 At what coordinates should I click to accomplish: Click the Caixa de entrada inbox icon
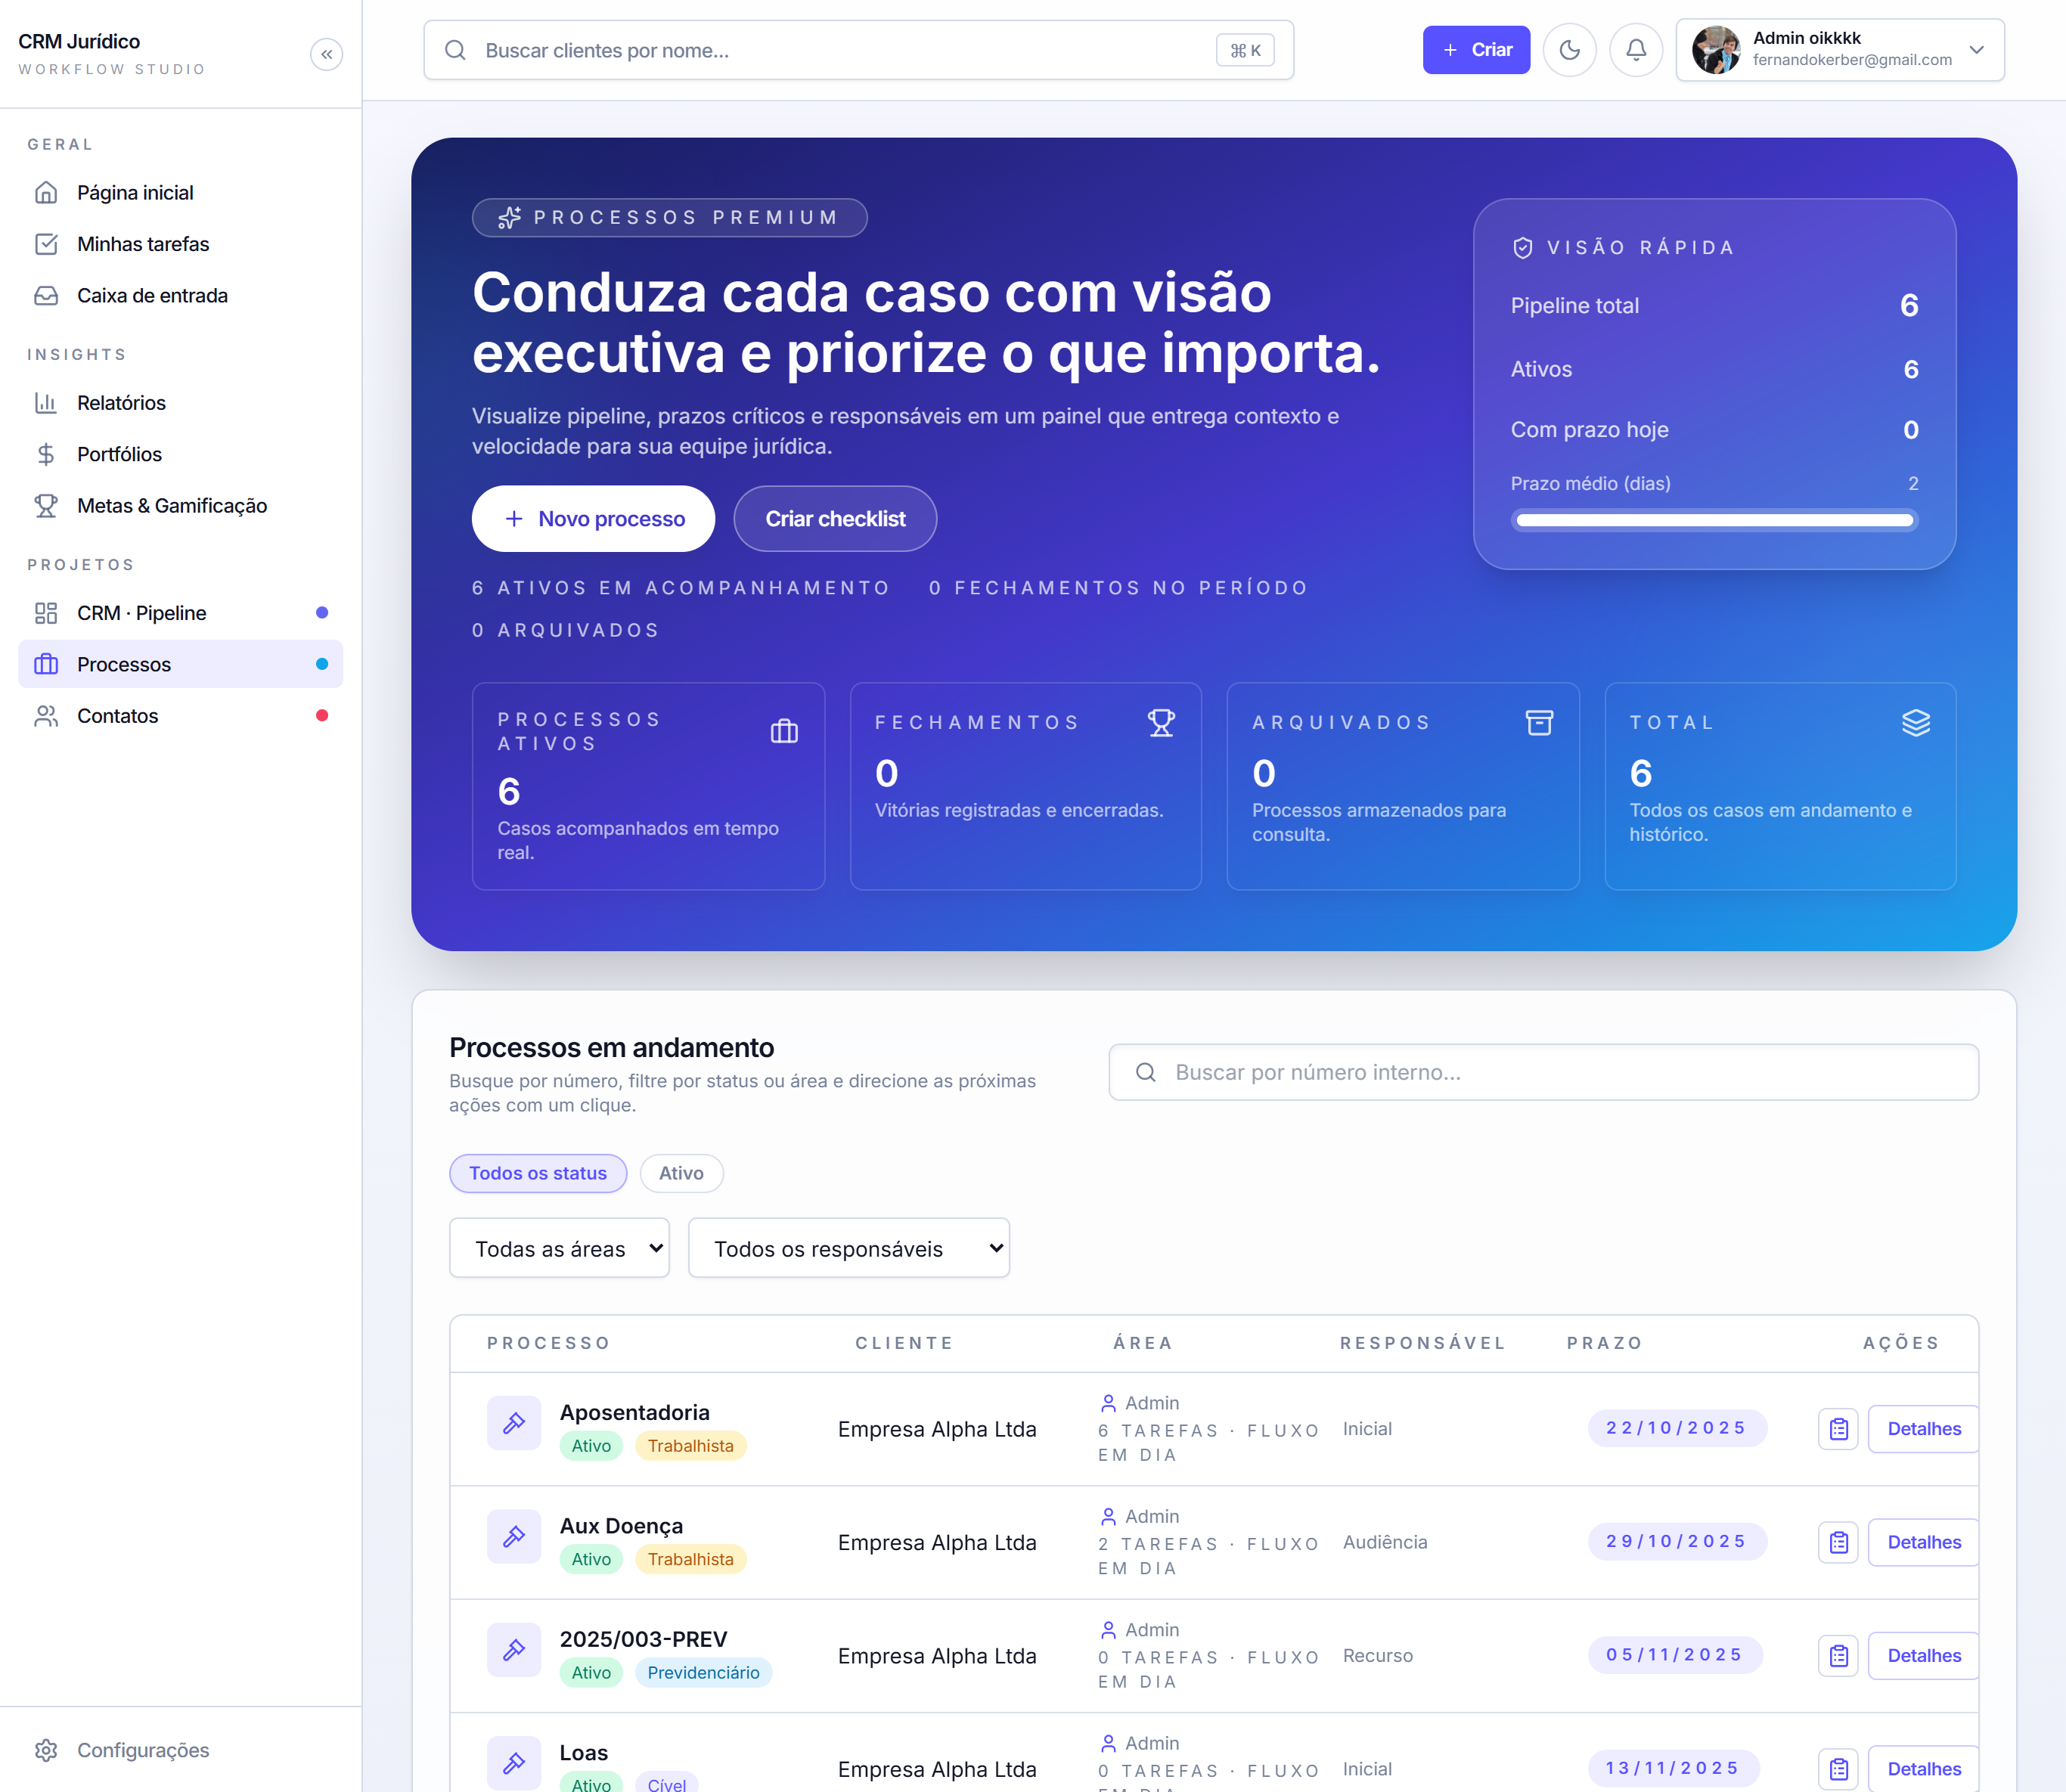47,295
